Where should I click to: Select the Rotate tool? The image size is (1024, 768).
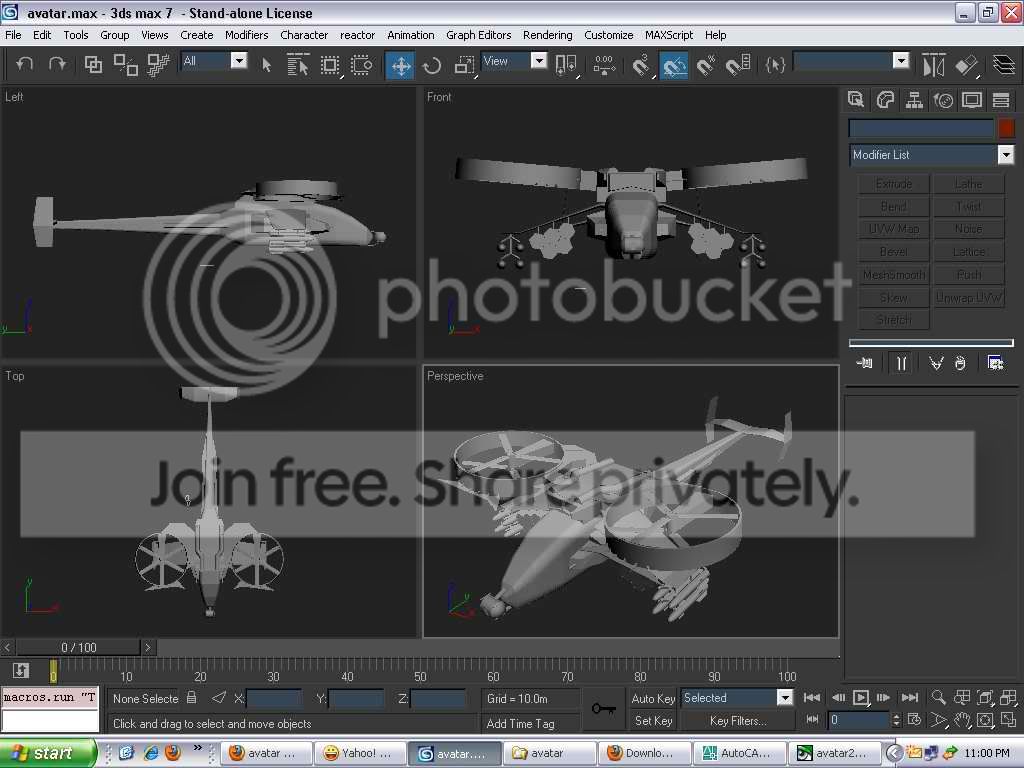(432, 65)
